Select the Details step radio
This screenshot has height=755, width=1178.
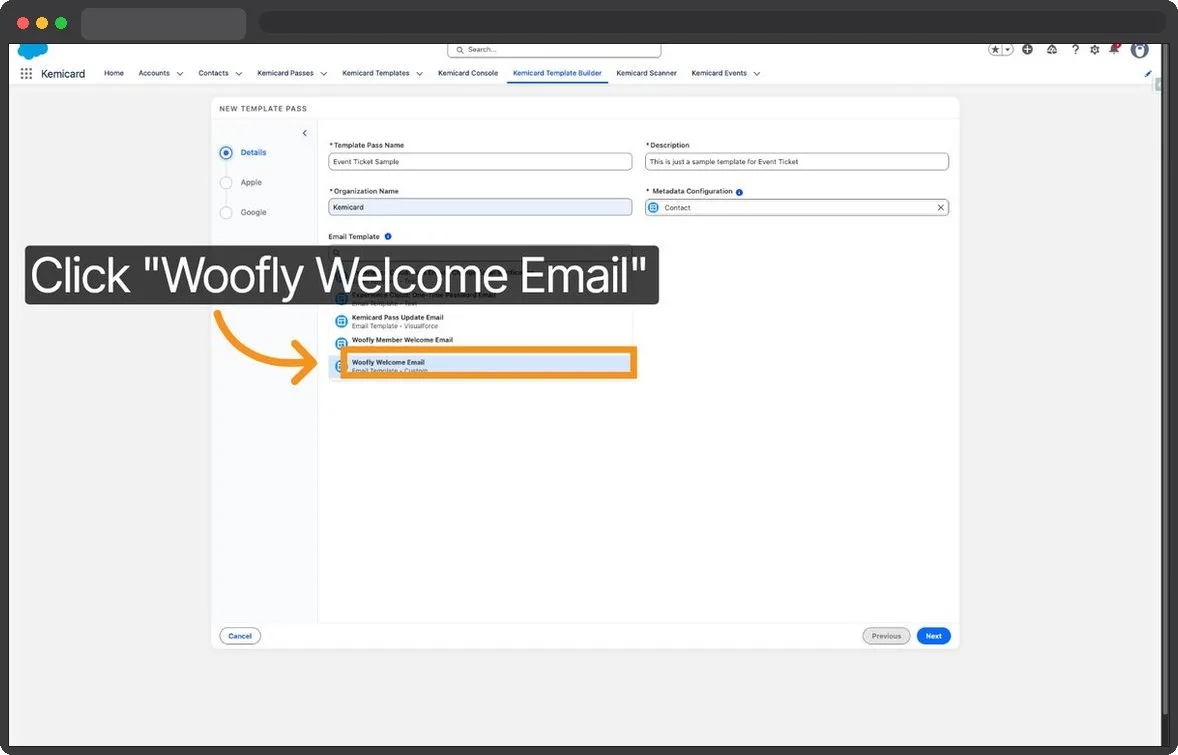(x=225, y=153)
